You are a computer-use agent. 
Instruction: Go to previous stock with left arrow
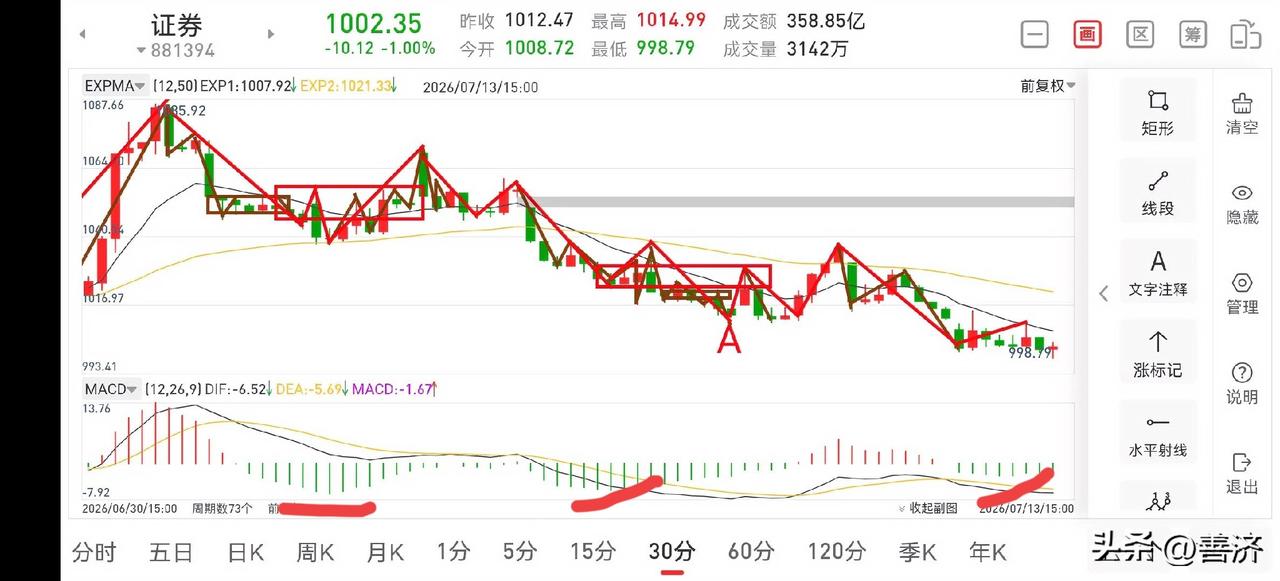pyautogui.click(x=83, y=34)
